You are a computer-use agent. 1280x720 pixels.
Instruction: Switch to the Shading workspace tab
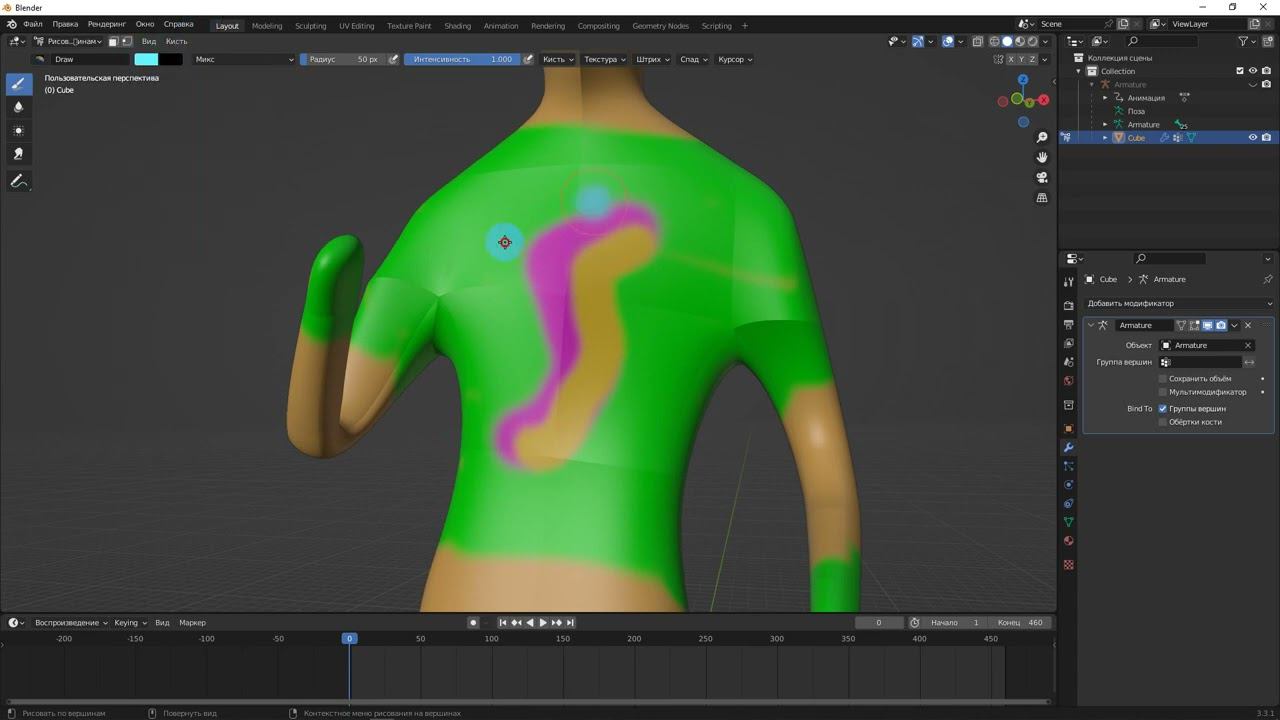click(457, 26)
